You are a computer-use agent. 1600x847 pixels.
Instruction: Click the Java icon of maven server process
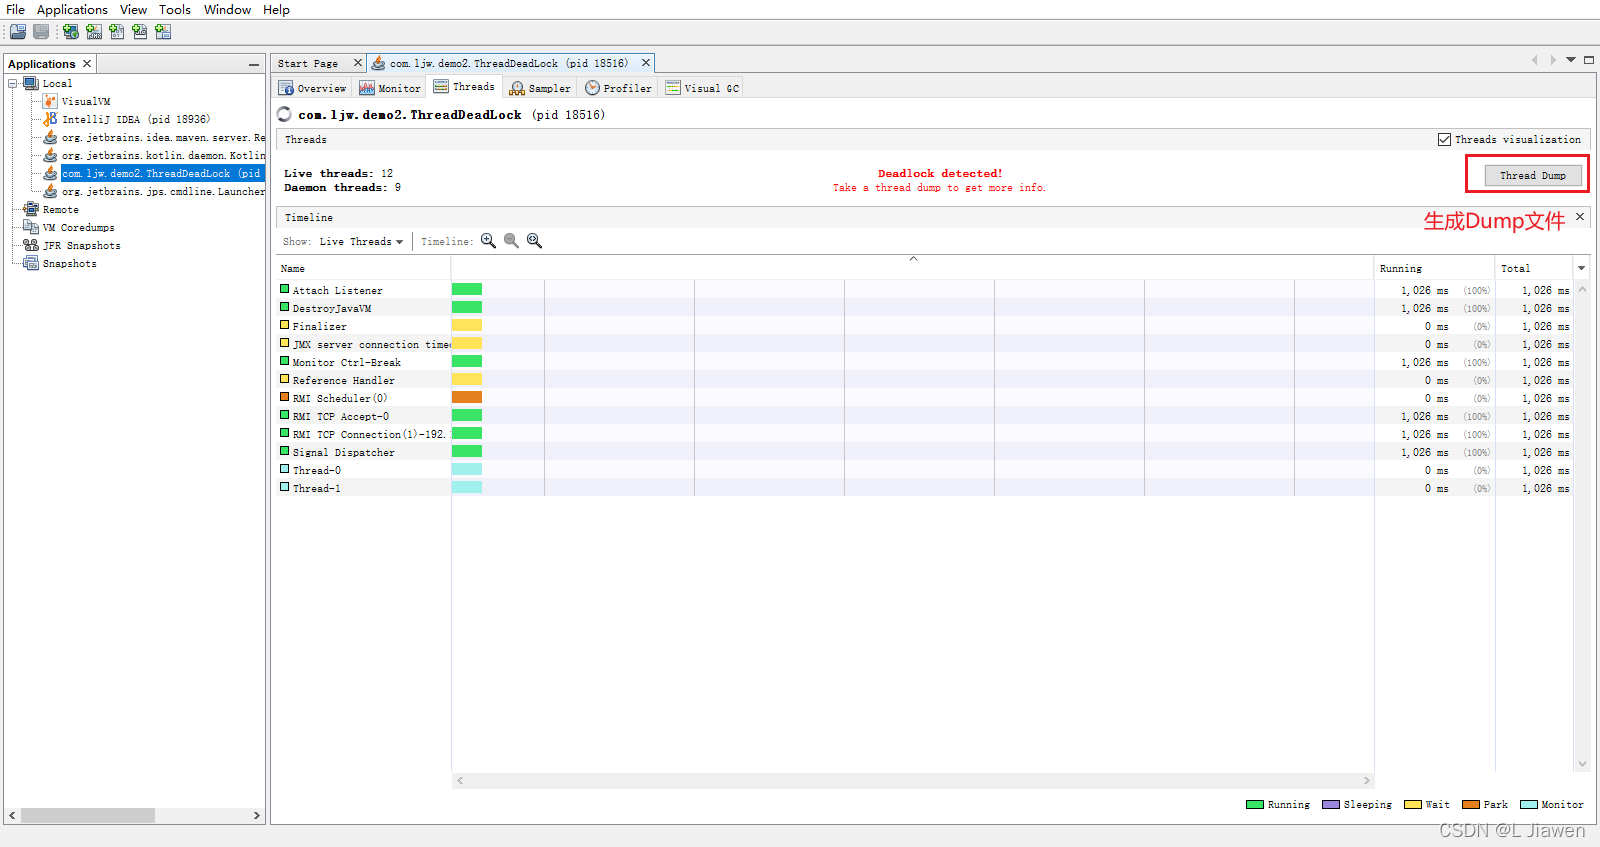(50, 138)
